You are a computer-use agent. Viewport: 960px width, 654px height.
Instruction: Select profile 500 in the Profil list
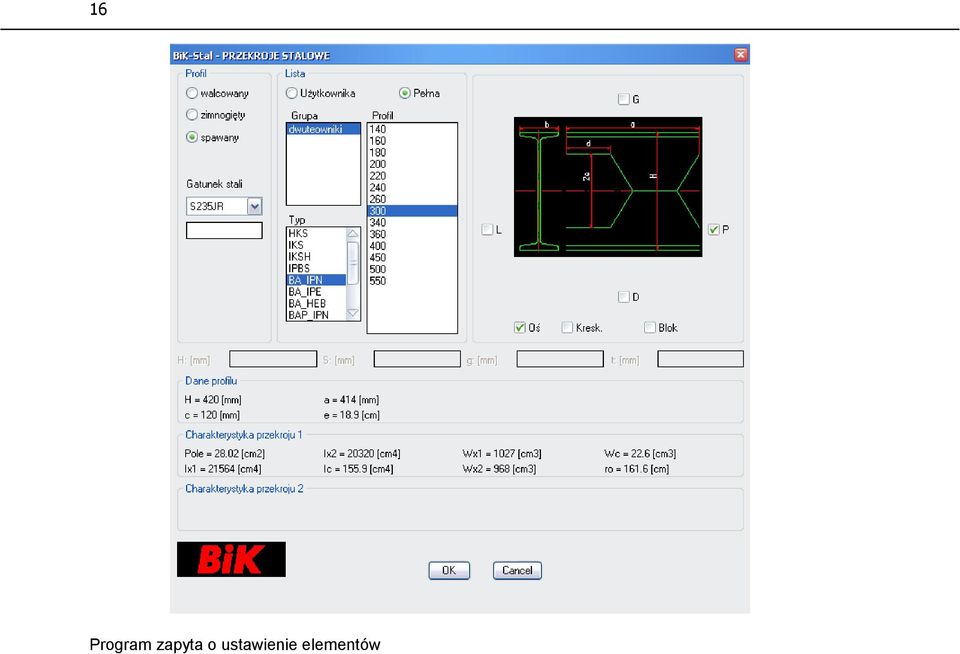(x=412, y=269)
